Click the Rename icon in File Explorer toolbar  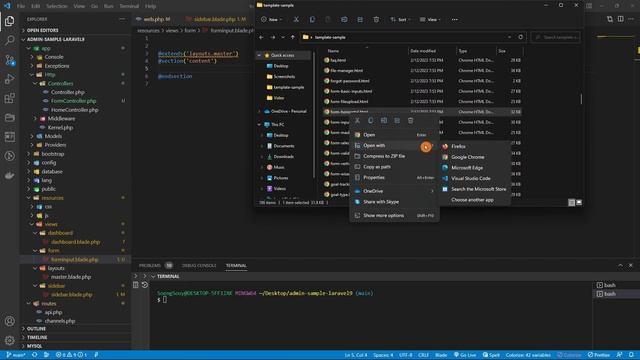pyautogui.click(x=344, y=20)
